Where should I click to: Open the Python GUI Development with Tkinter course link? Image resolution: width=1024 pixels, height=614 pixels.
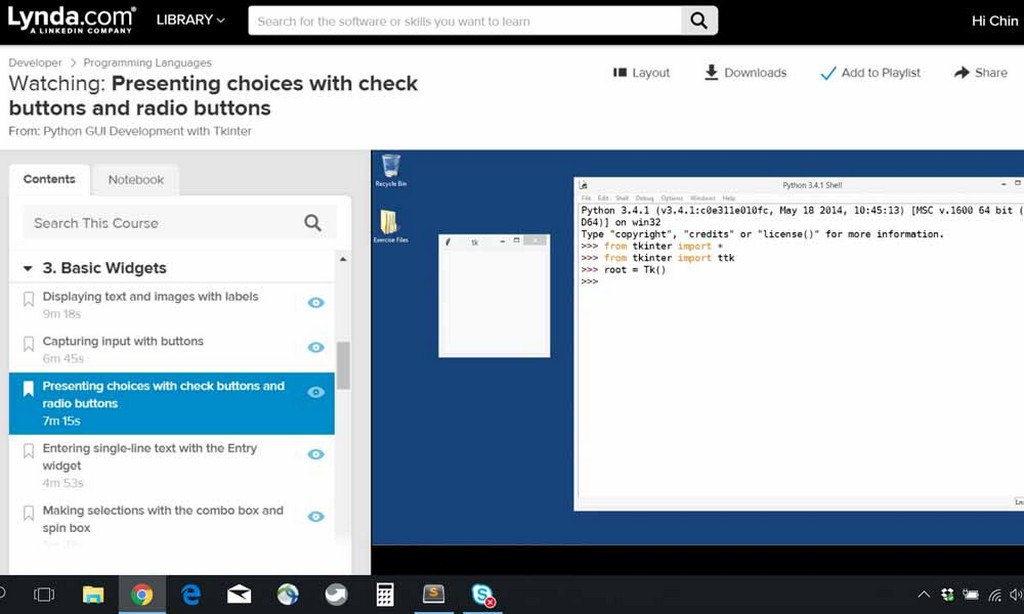[x=147, y=131]
